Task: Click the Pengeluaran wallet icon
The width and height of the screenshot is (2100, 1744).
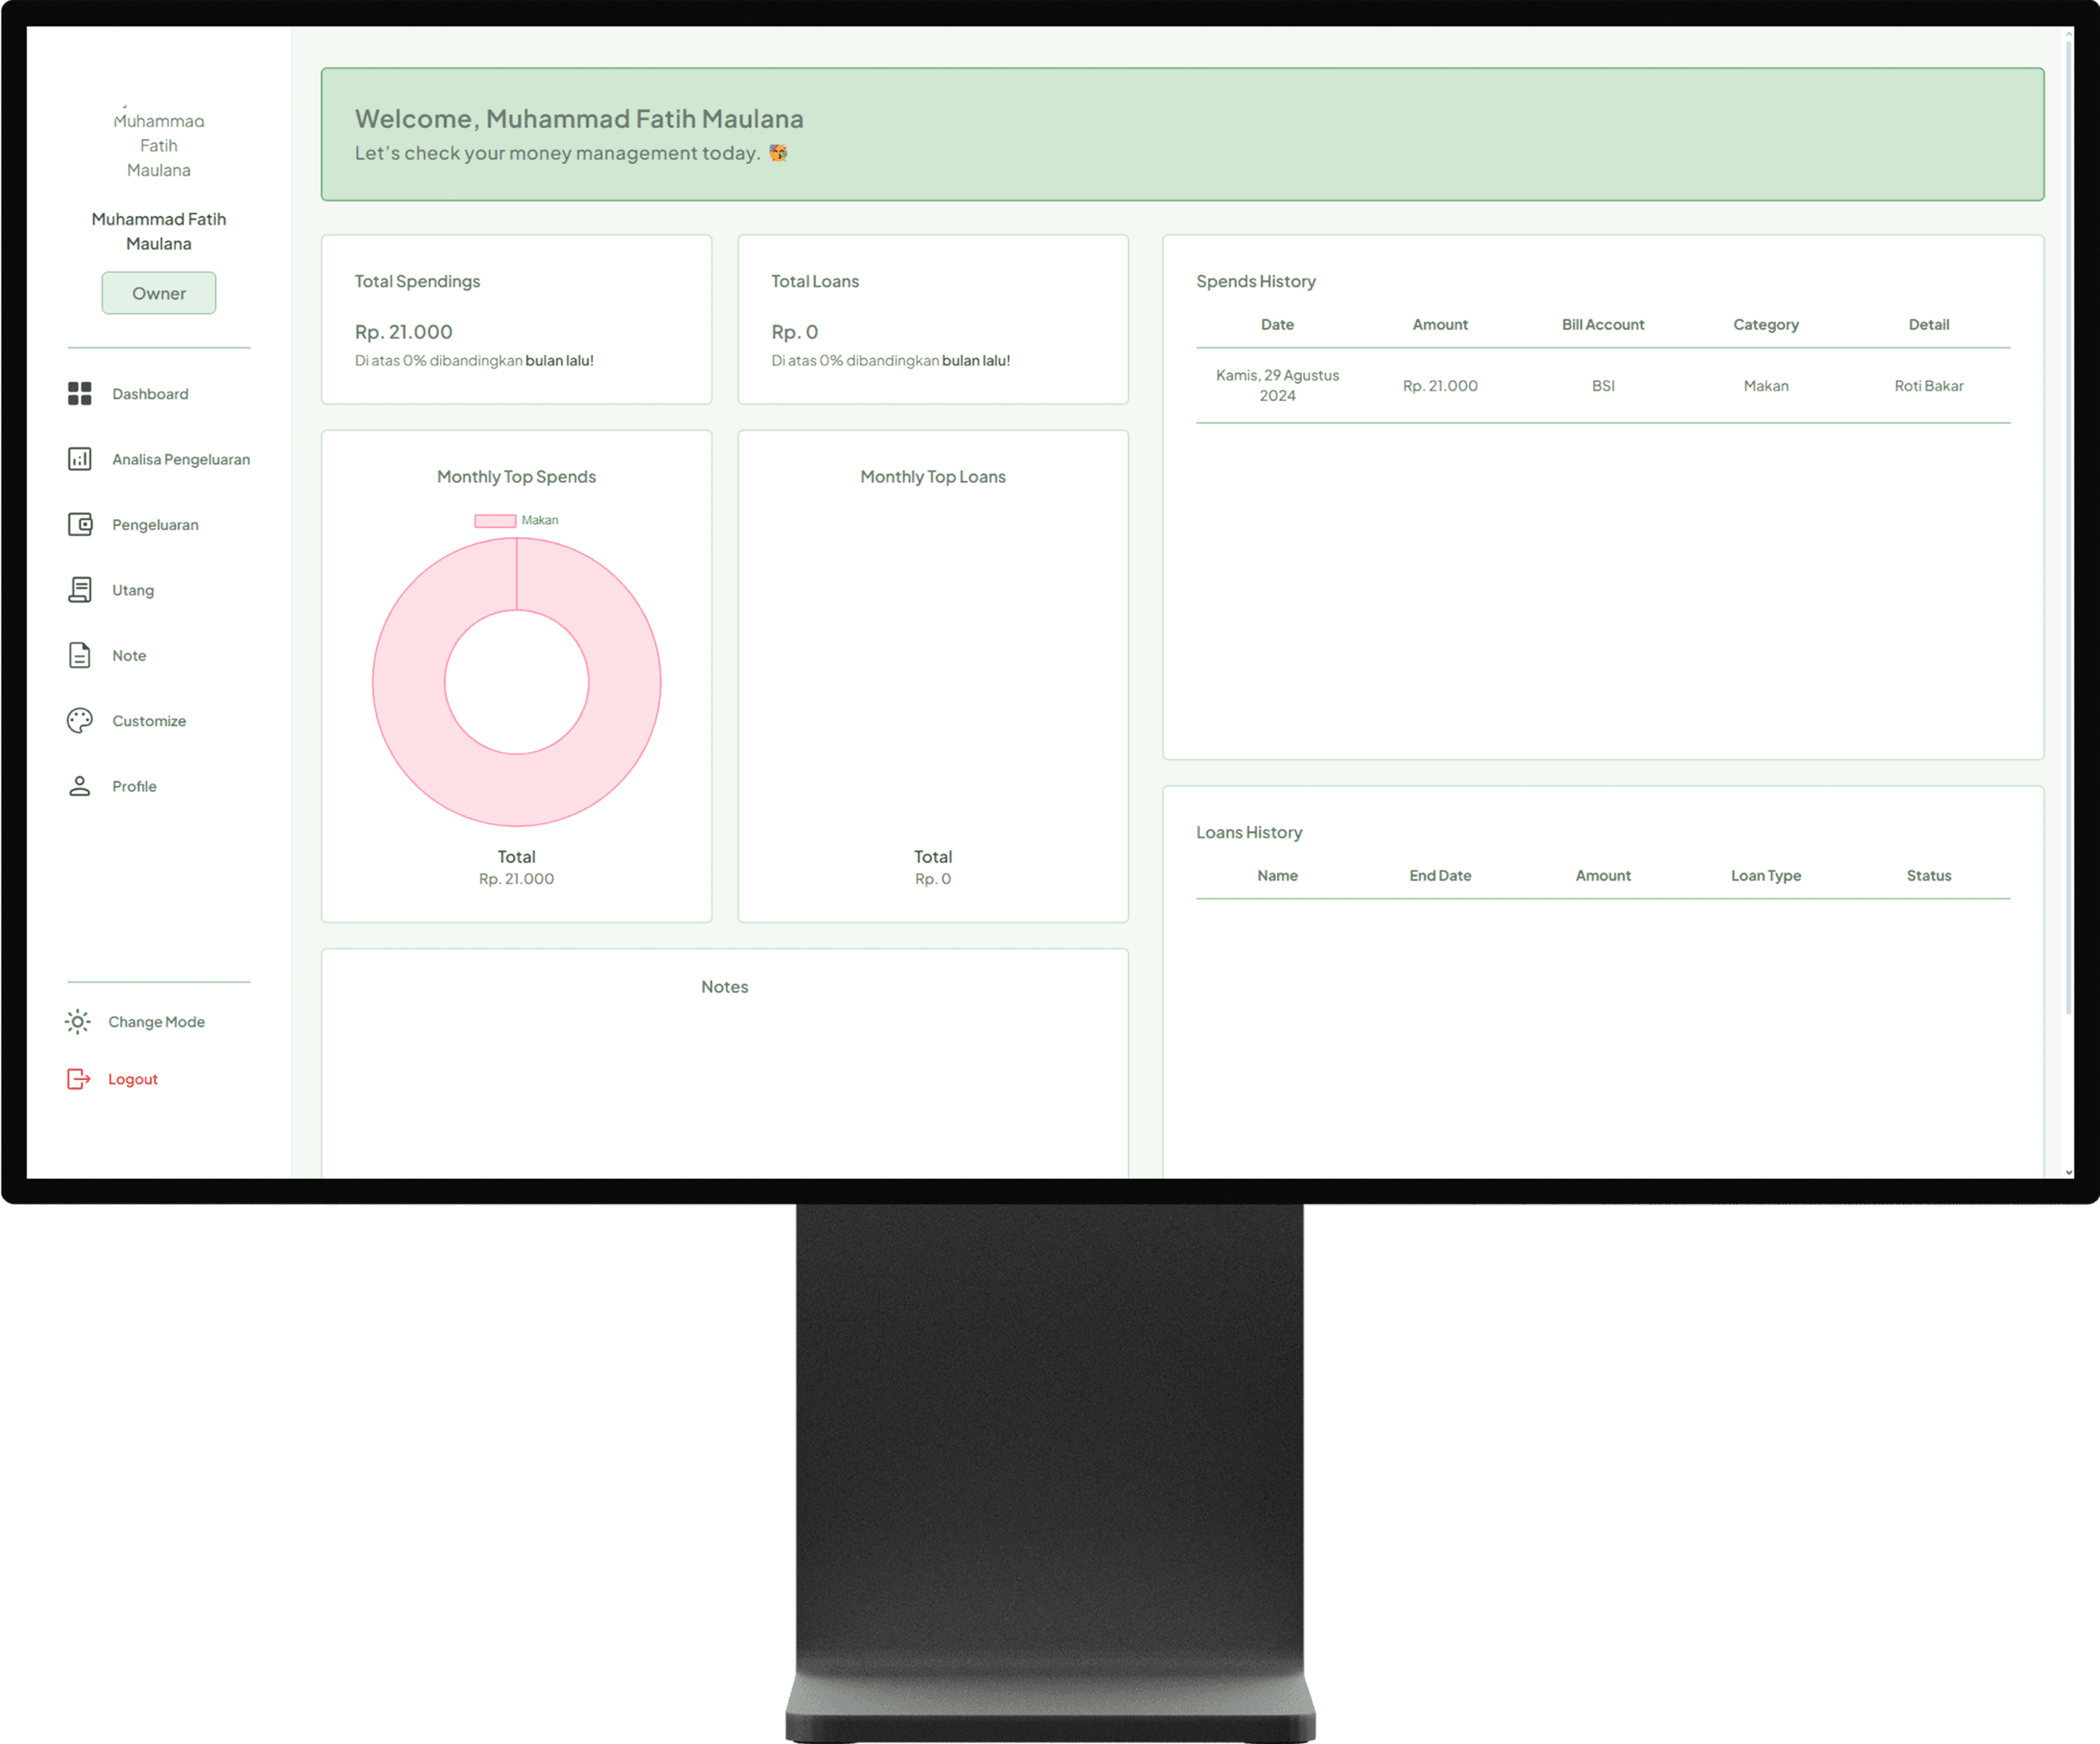Action: click(x=79, y=524)
